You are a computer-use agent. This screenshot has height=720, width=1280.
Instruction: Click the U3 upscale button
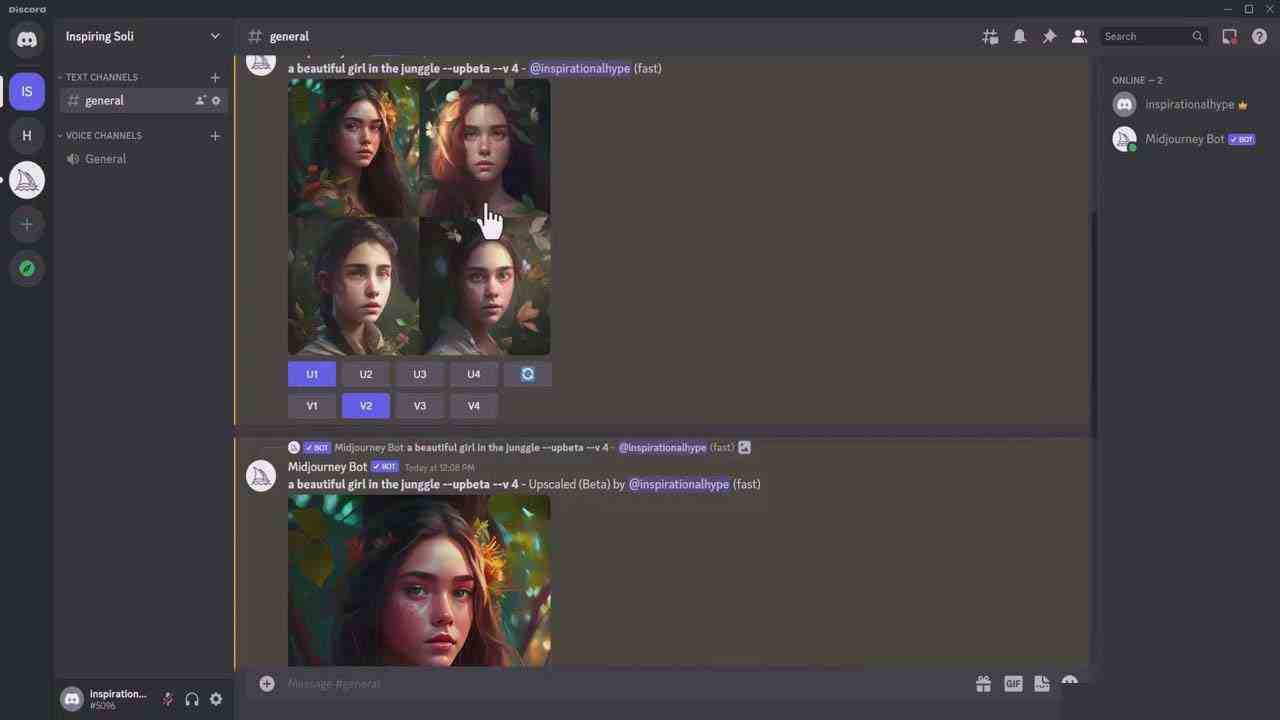pos(420,374)
